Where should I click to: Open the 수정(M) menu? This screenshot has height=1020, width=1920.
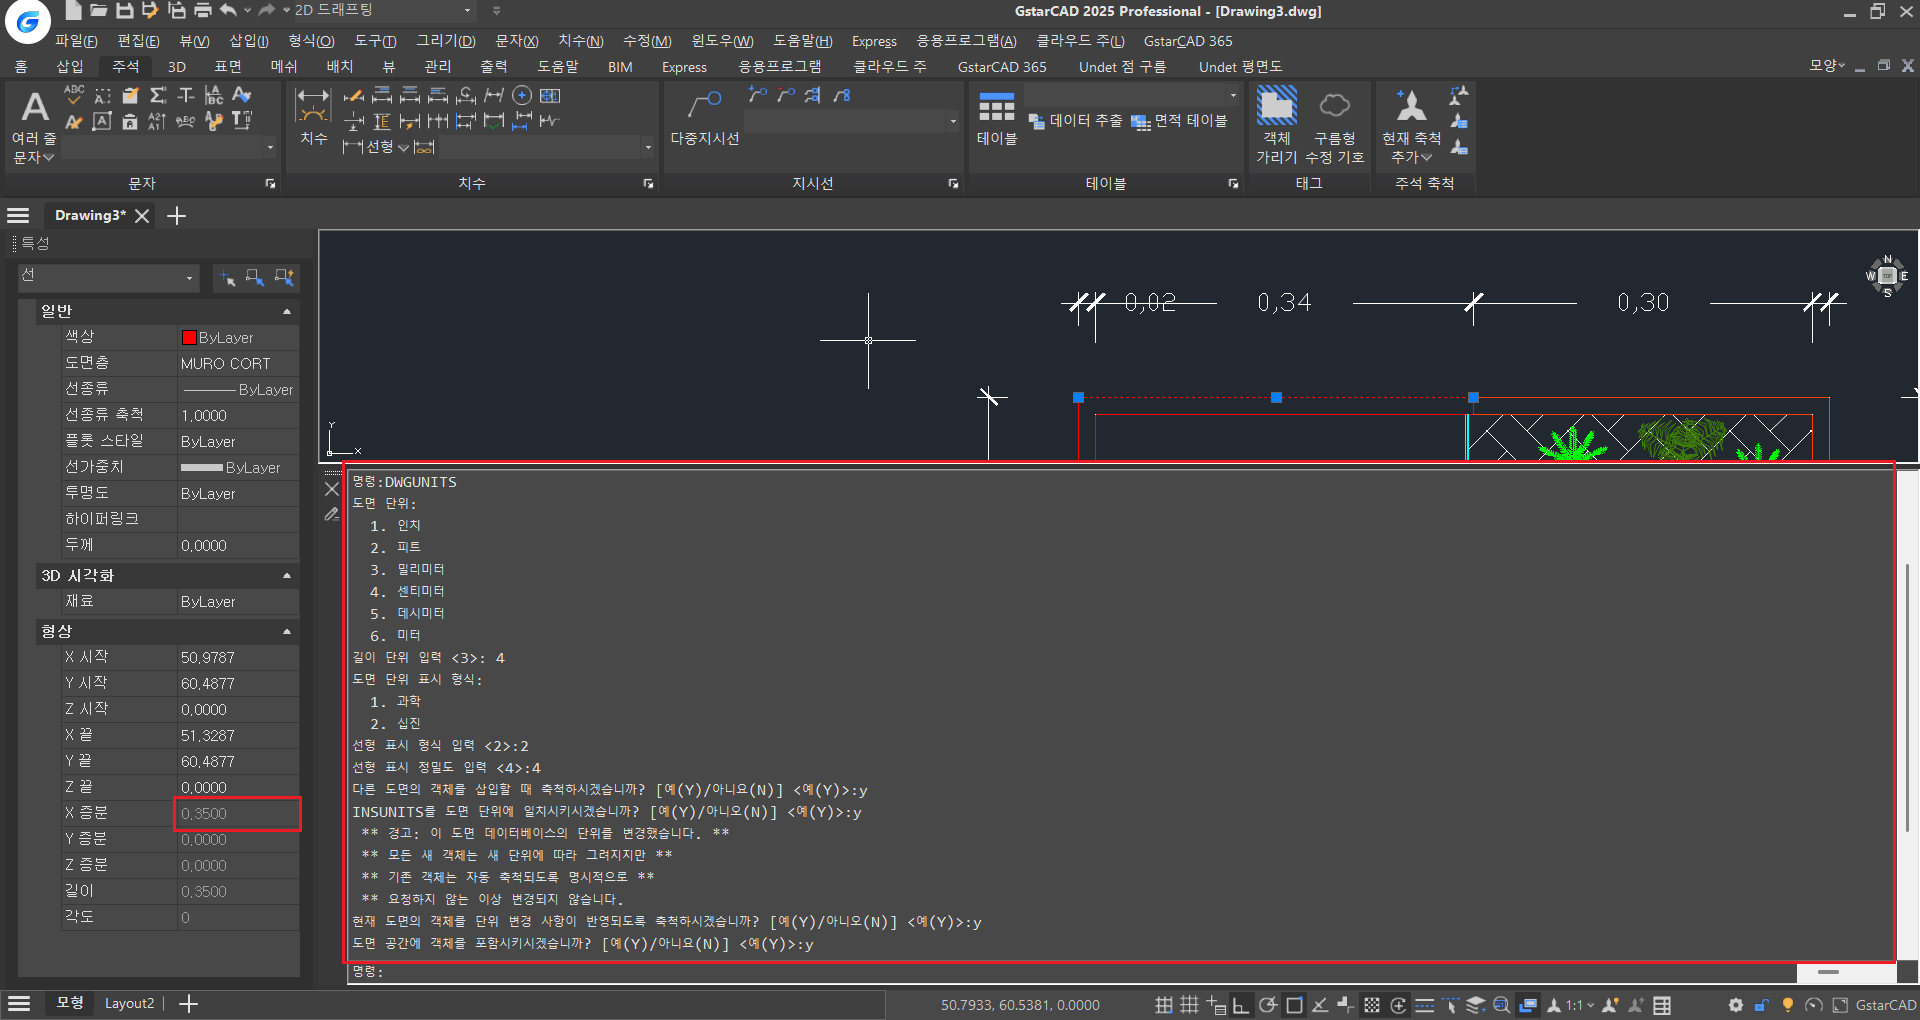click(x=646, y=41)
